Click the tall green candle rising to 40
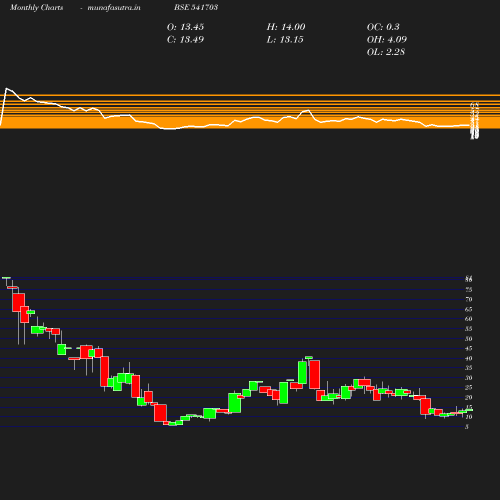 (x=302, y=372)
